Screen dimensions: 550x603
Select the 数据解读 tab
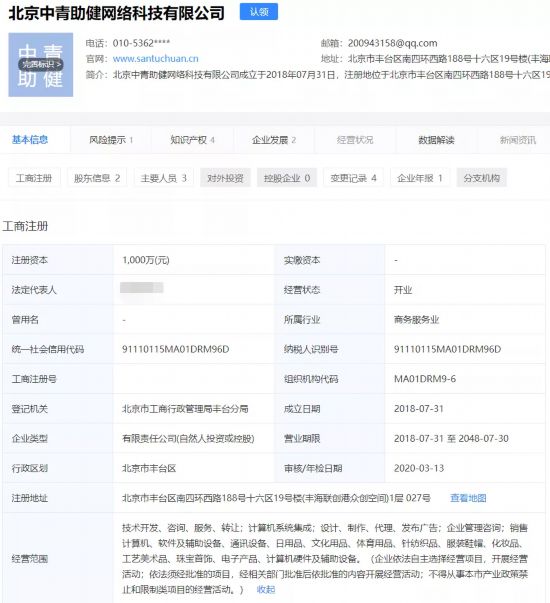coord(436,140)
